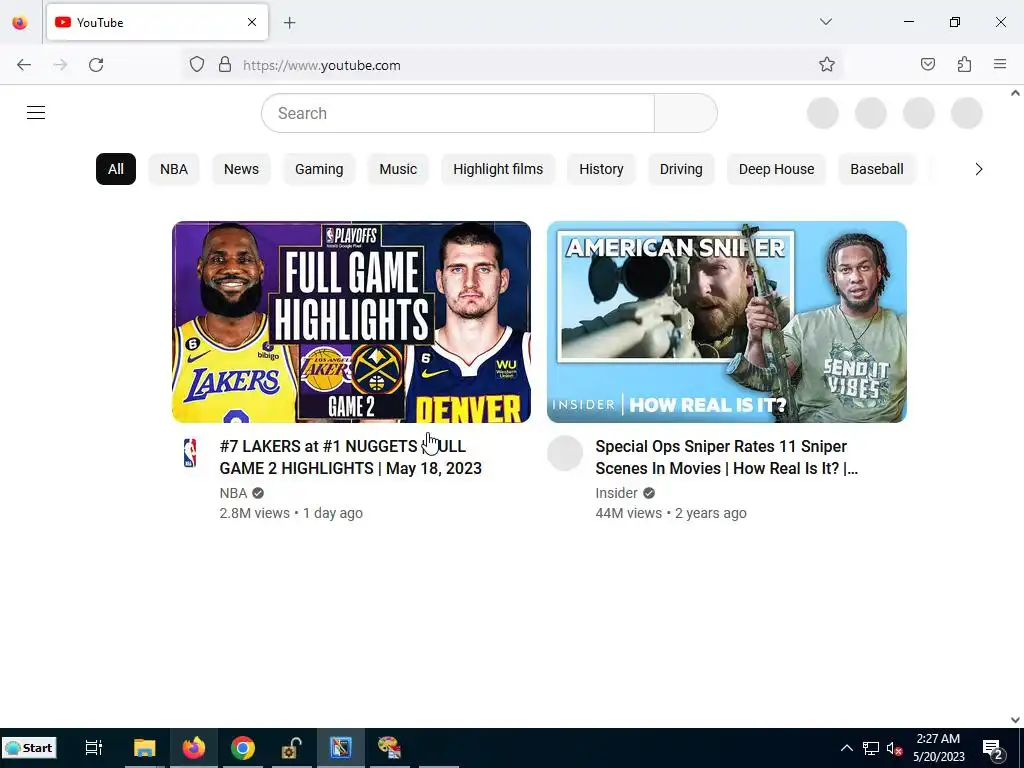1024x768 pixels.
Task: Launch Google Chrome from the taskbar
Action: [242, 748]
